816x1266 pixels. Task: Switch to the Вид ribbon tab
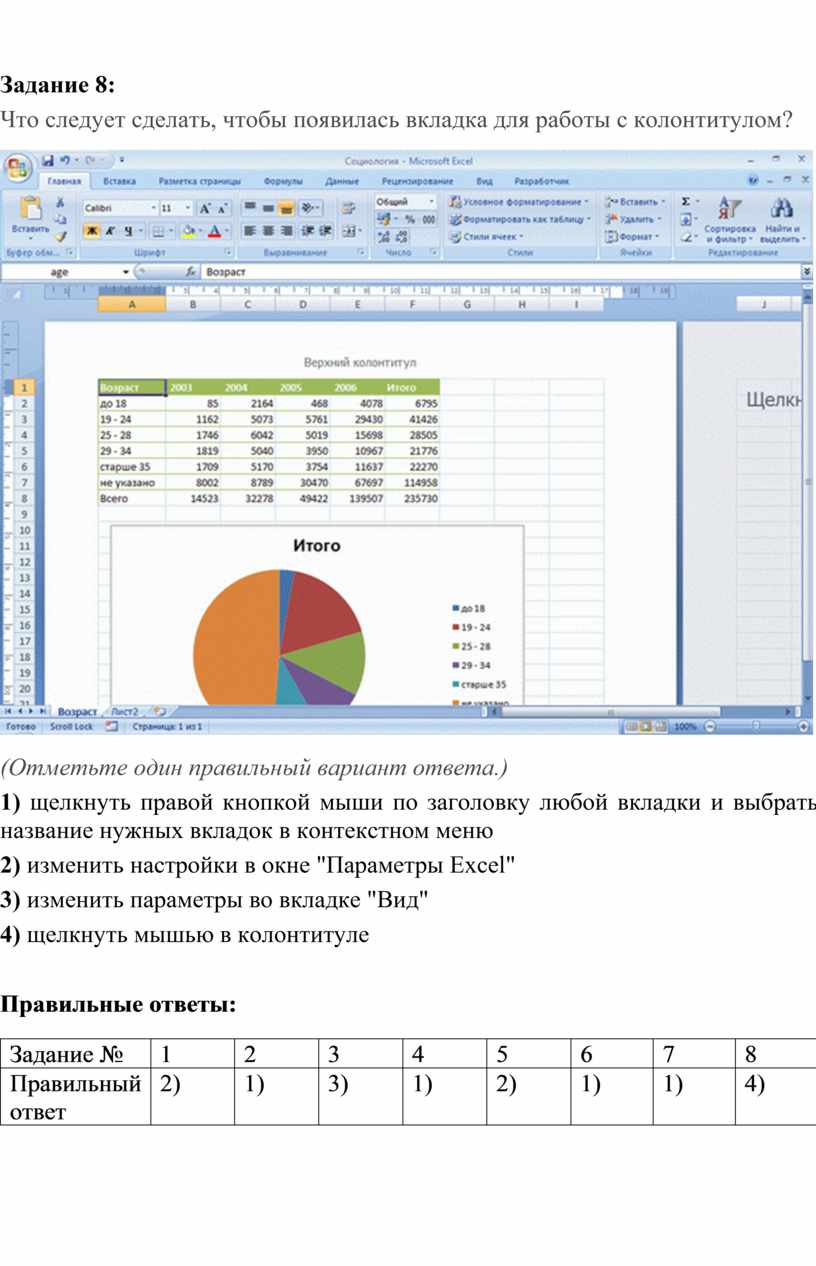coord(484,182)
